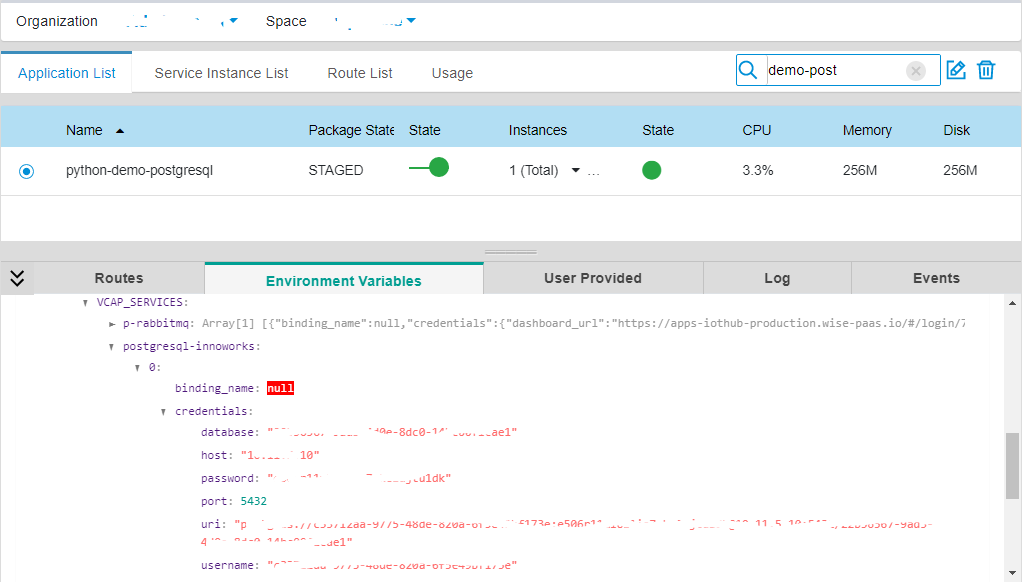Image resolution: width=1022 pixels, height=582 pixels.
Task: Click the ellipsis next to instances count
Action: [595, 172]
